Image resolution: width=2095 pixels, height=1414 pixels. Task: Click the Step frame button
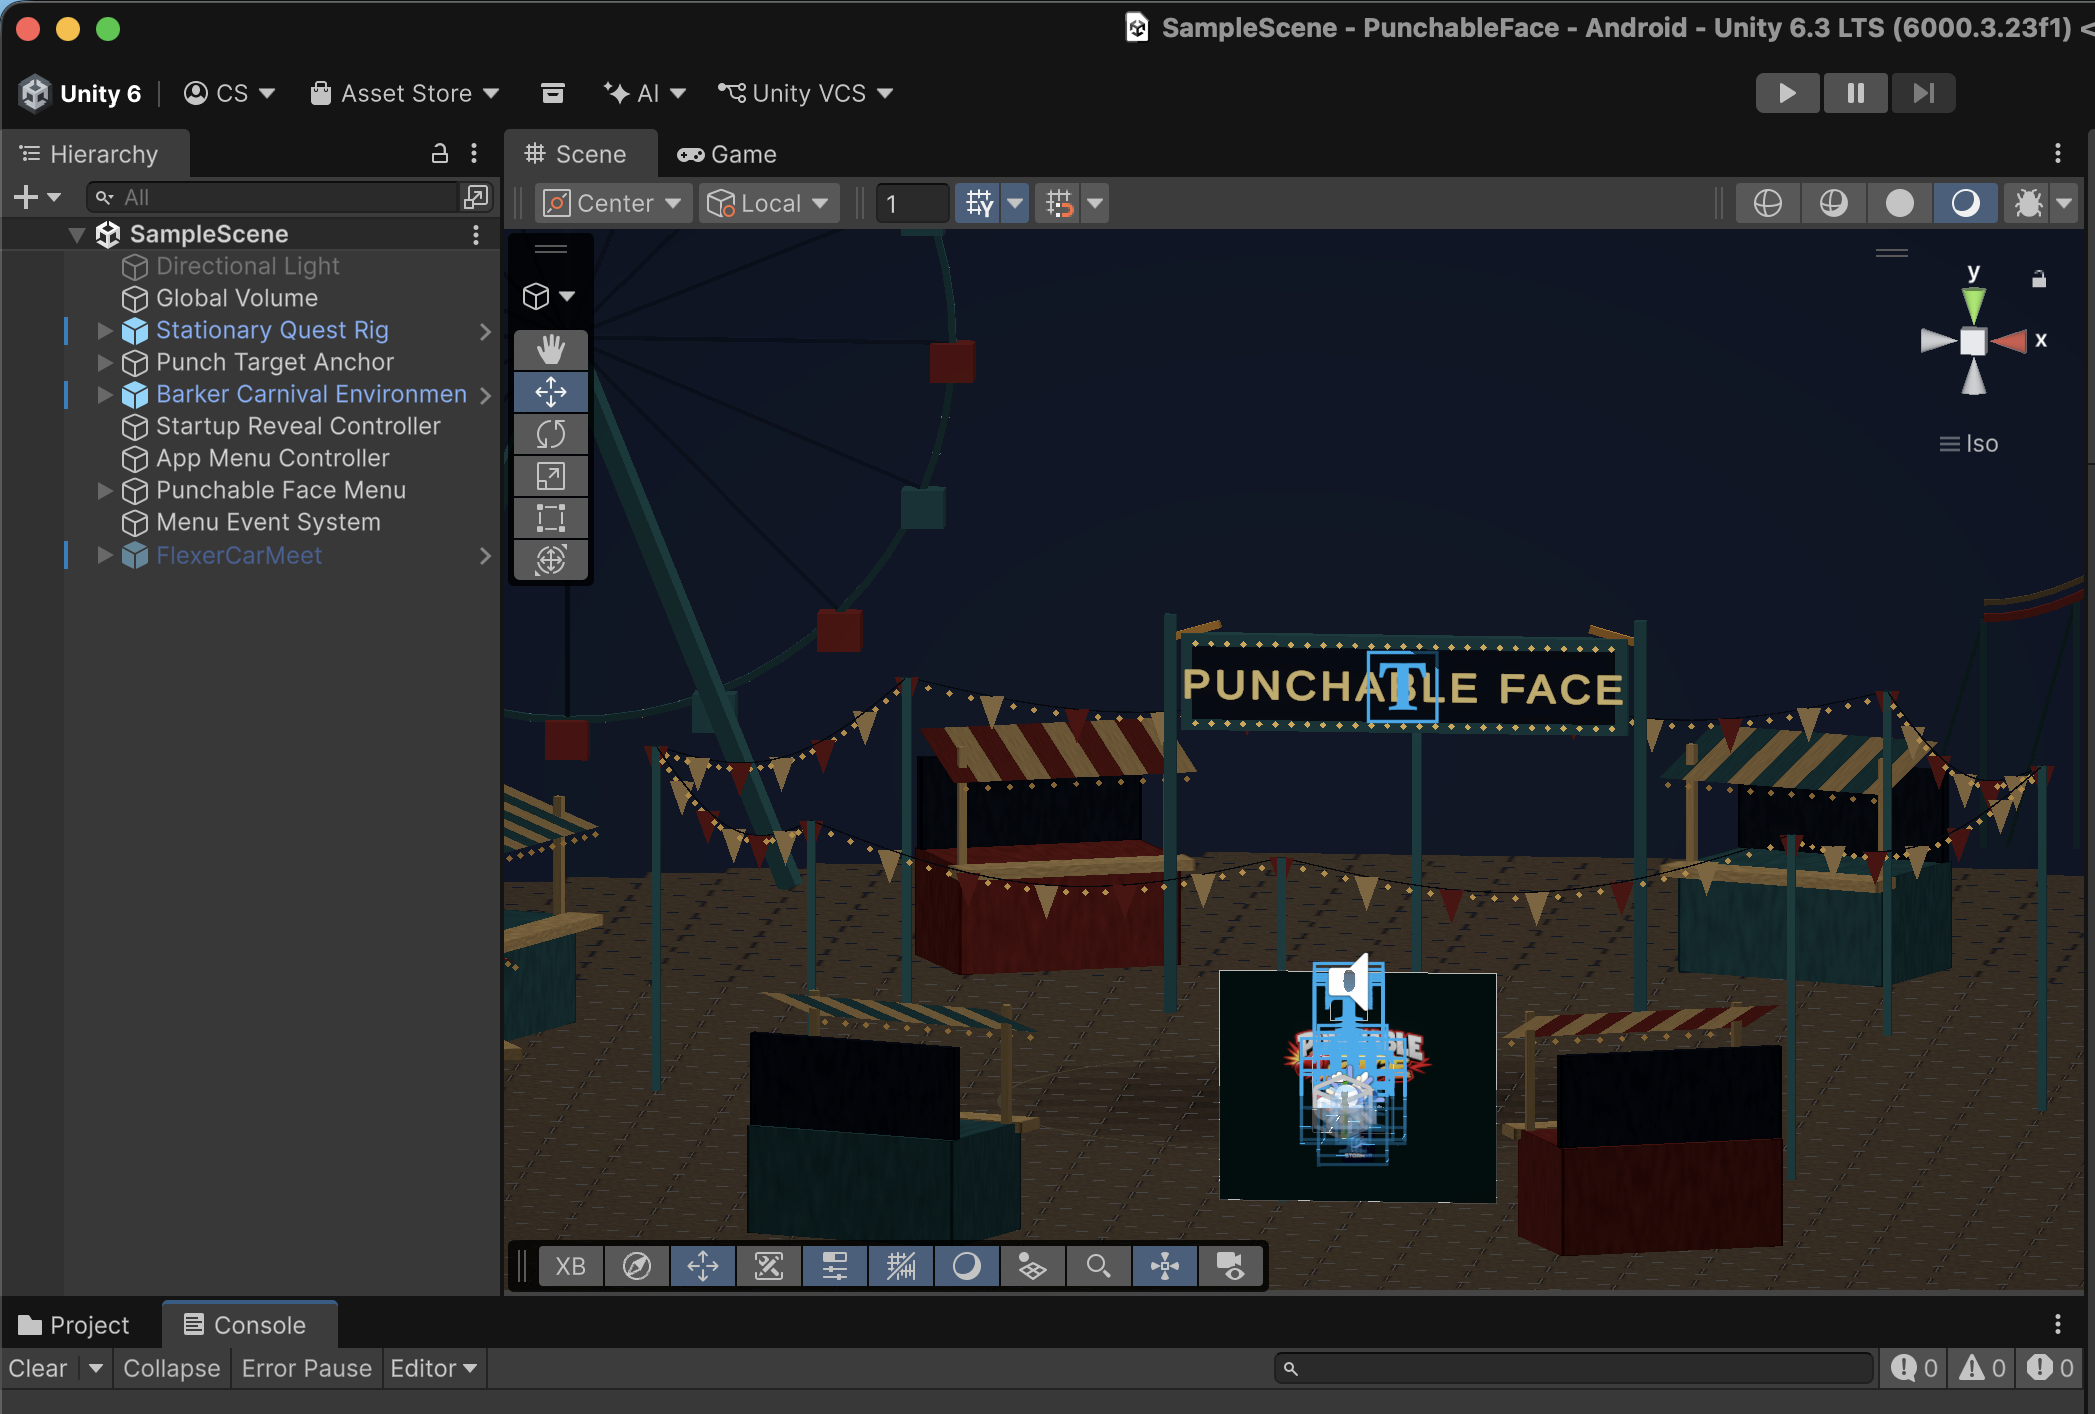click(1923, 93)
